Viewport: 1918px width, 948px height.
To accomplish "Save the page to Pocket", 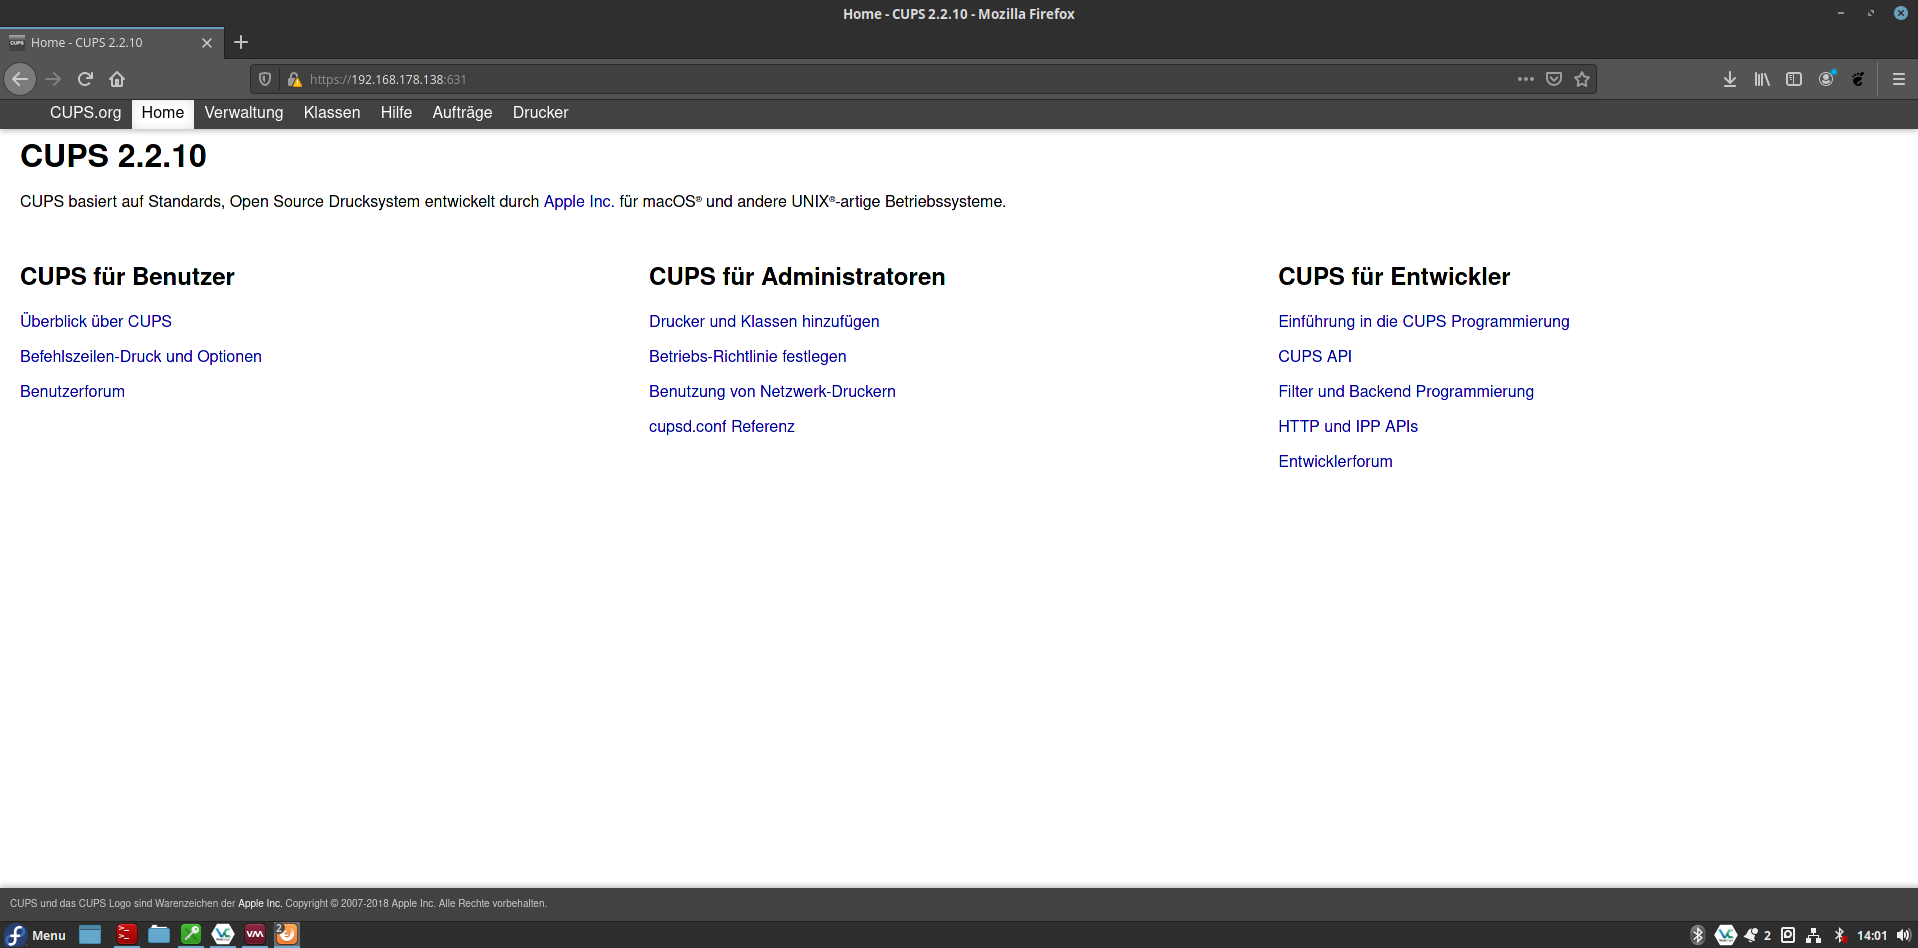I will (1554, 79).
